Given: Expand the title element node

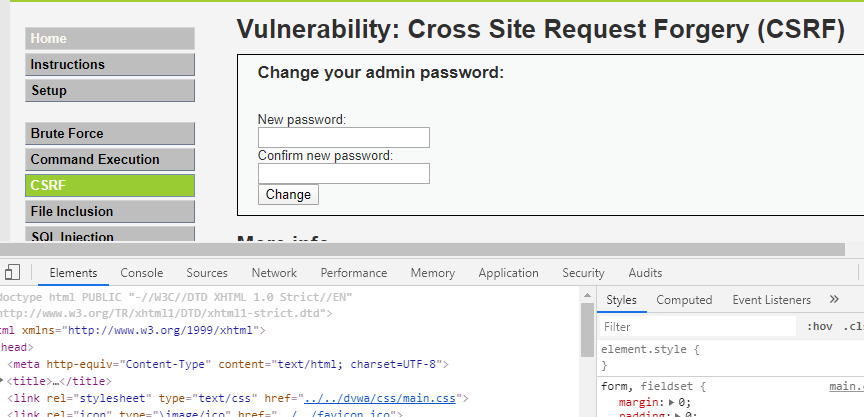Looking at the screenshot, I should click(3, 381).
